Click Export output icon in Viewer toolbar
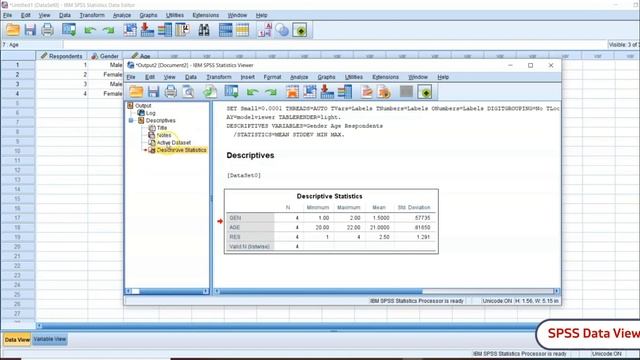The image size is (640, 360). pos(210,92)
